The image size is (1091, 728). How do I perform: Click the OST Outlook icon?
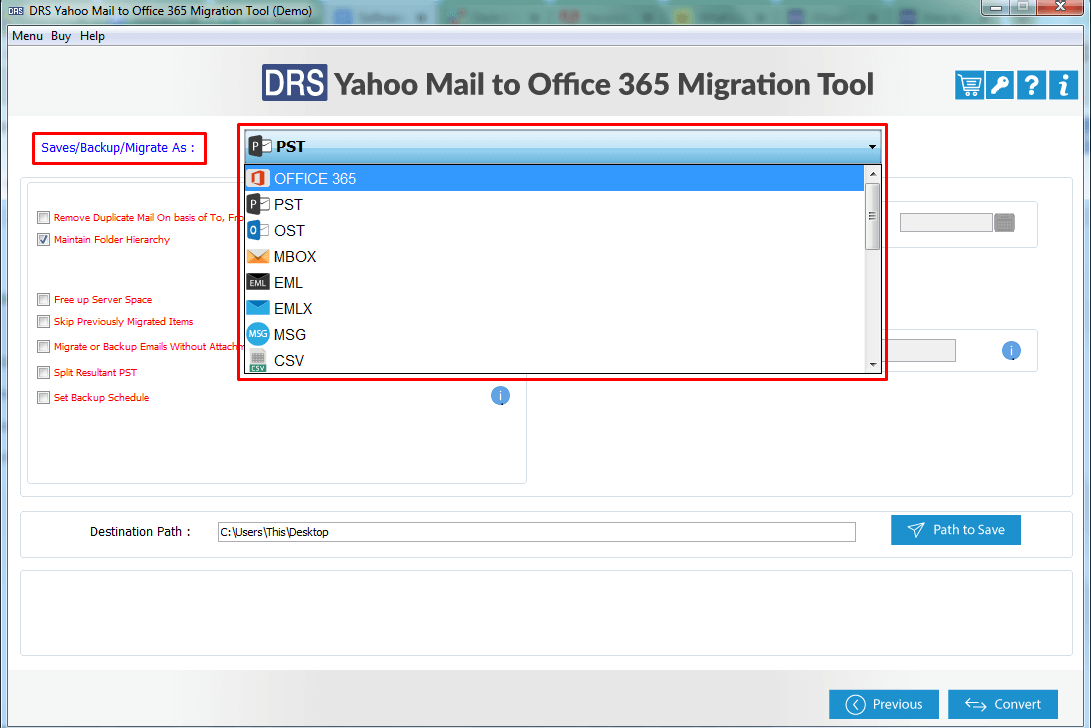pyautogui.click(x=258, y=230)
